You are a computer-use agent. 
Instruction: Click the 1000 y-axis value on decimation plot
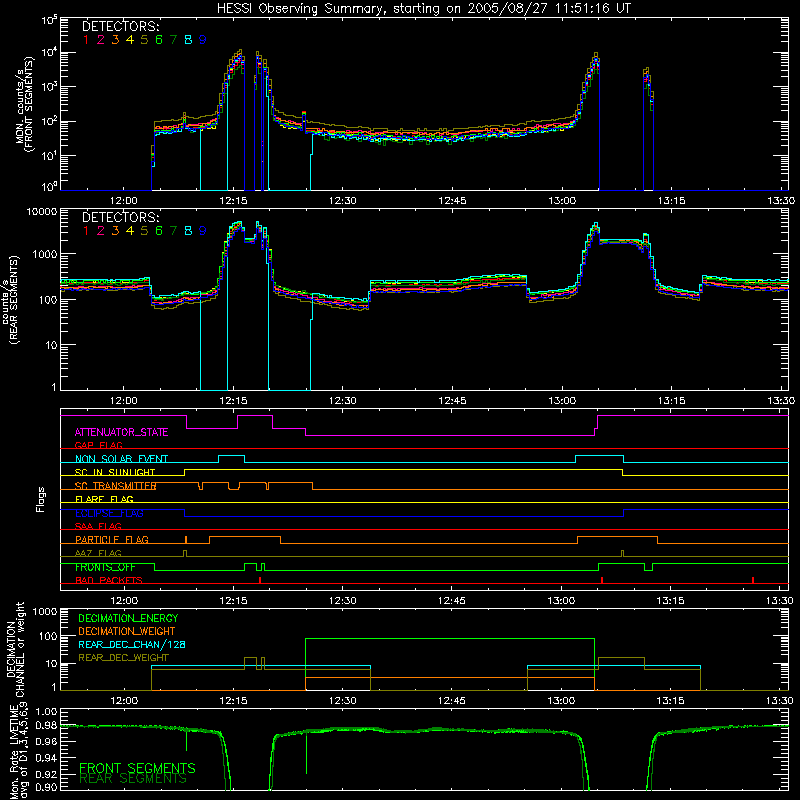point(44,612)
